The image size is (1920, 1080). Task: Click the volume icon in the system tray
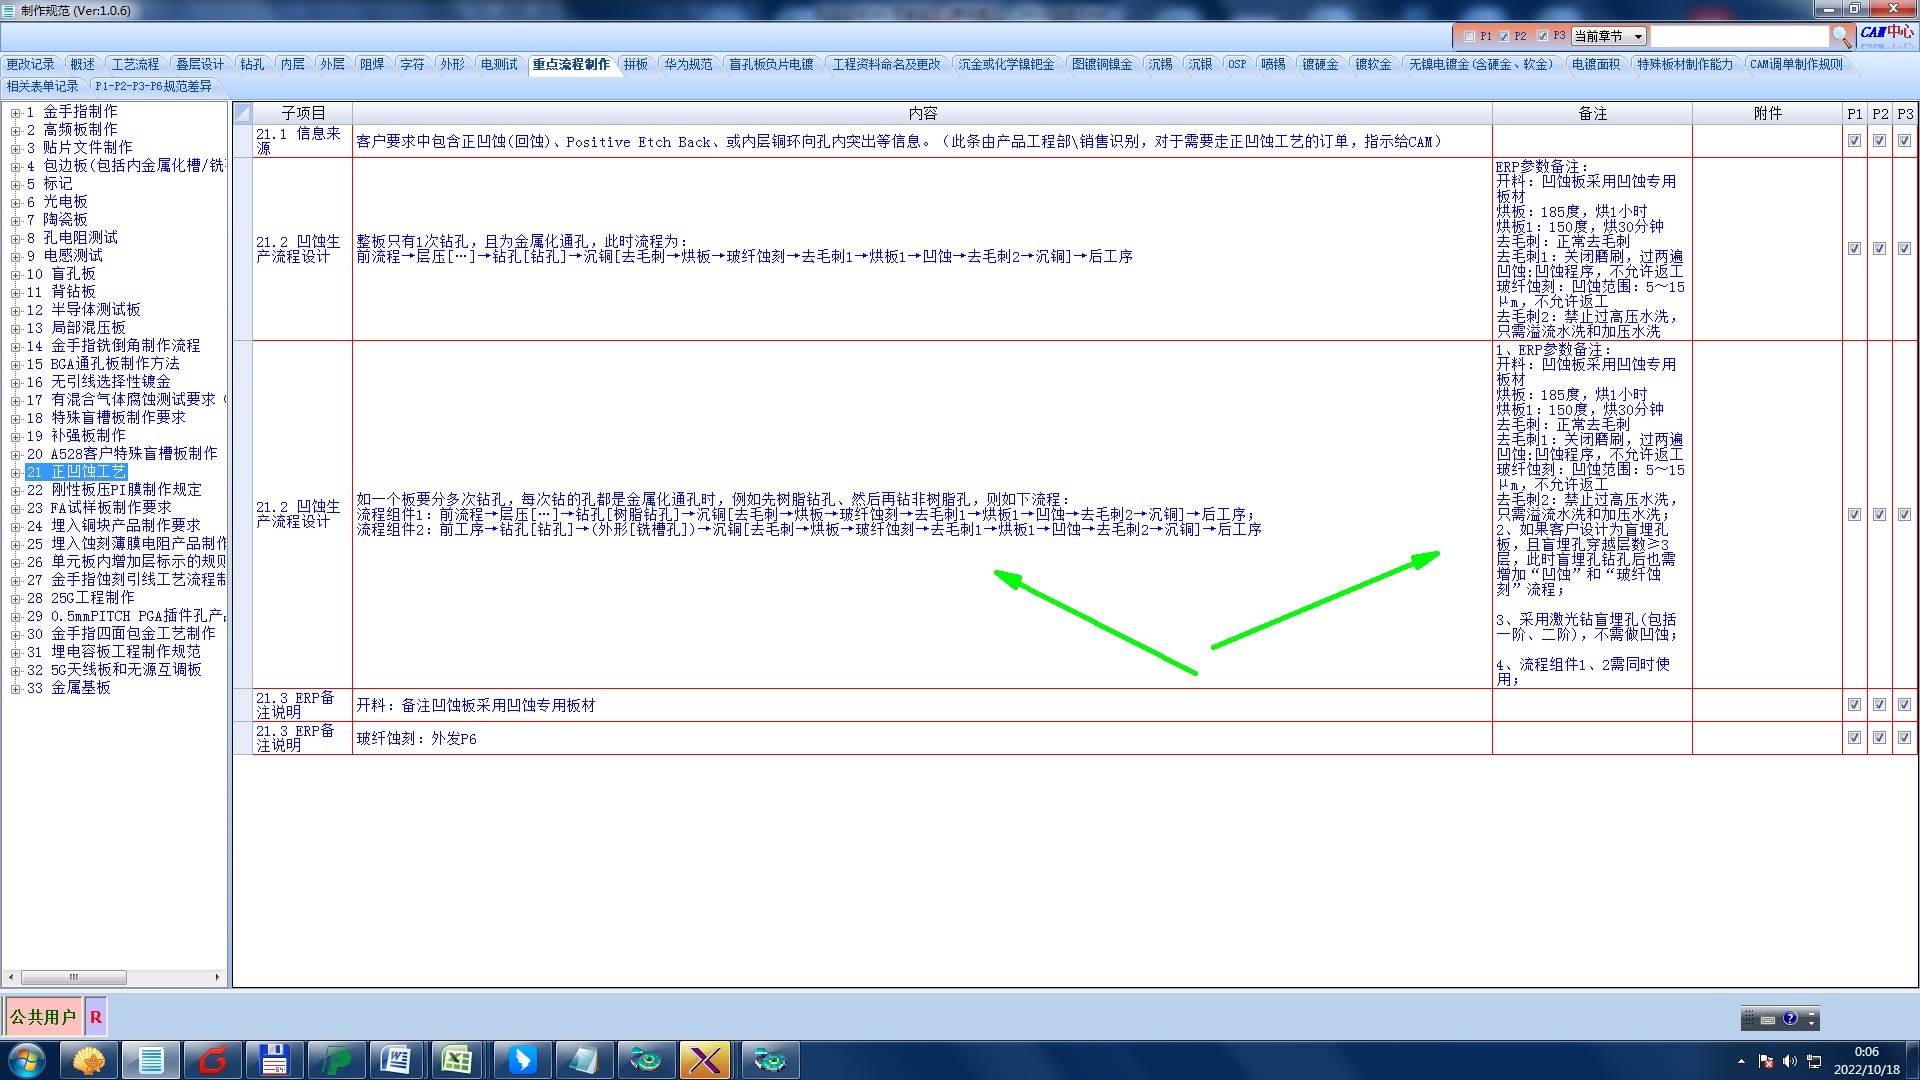click(1789, 1061)
